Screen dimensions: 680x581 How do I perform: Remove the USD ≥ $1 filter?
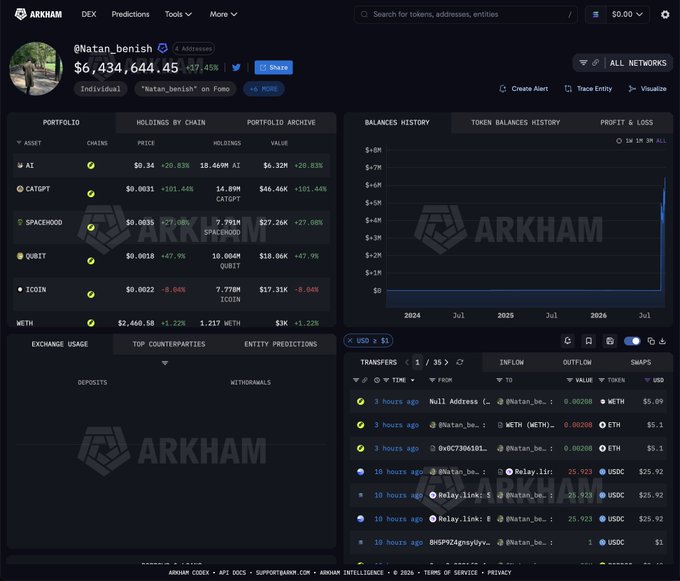pyautogui.click(x=350, y=341)
